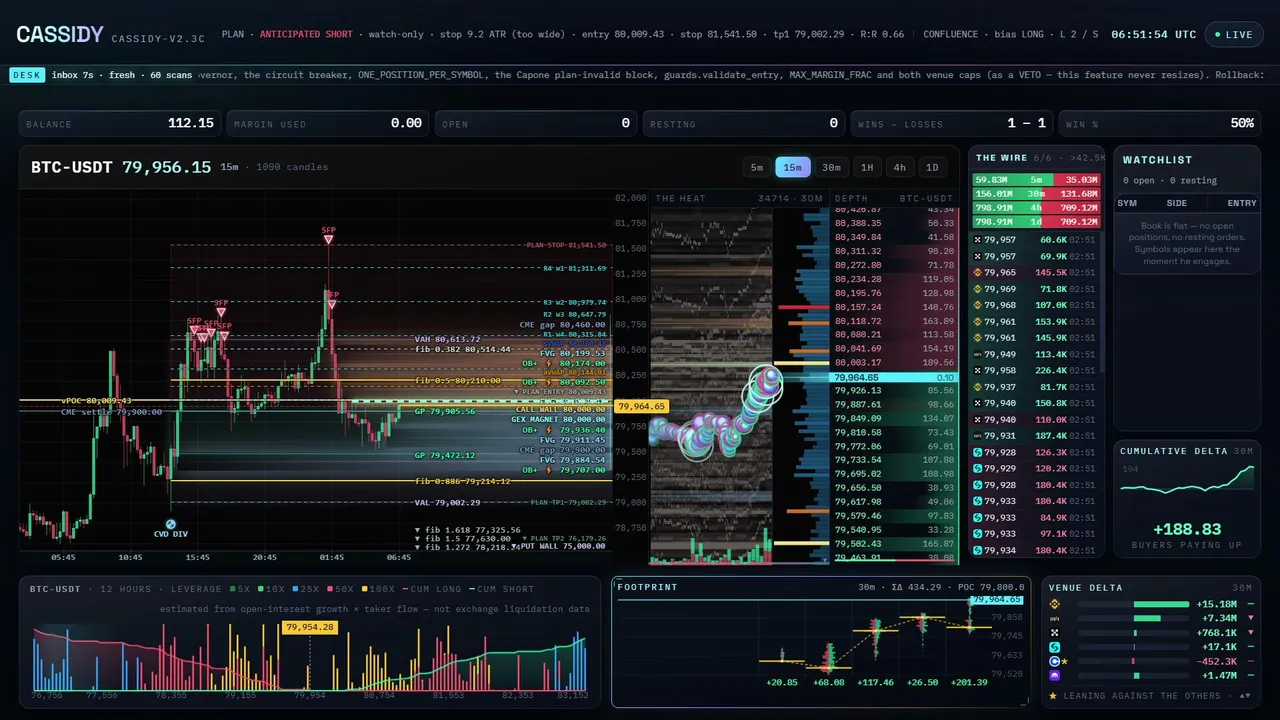1280x720 pixels.
Task: Expand the fib 1.272 marker
Action: (465, 547)
